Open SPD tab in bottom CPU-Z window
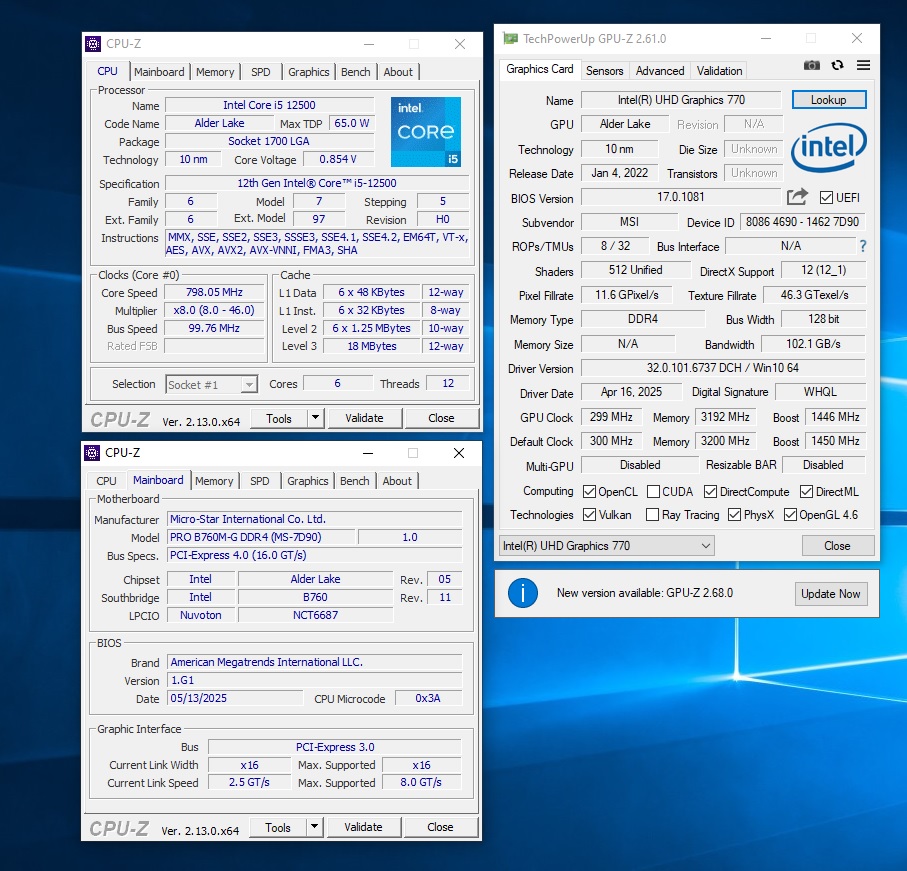Image resolution: width=907 pixels, height=871 pixels. 260,481
